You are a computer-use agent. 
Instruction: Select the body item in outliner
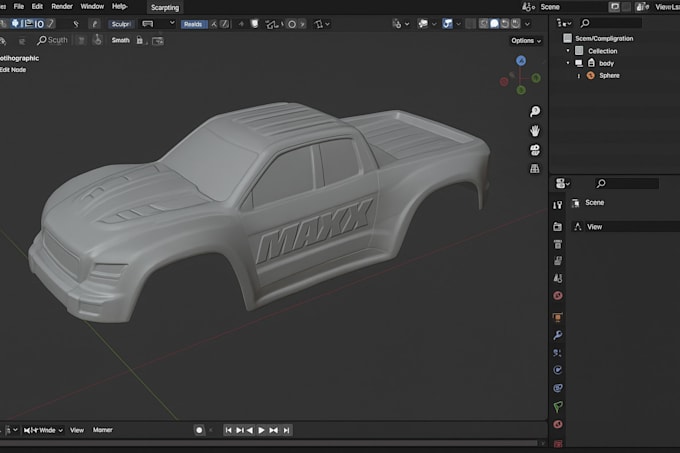(x=606, y=63)
